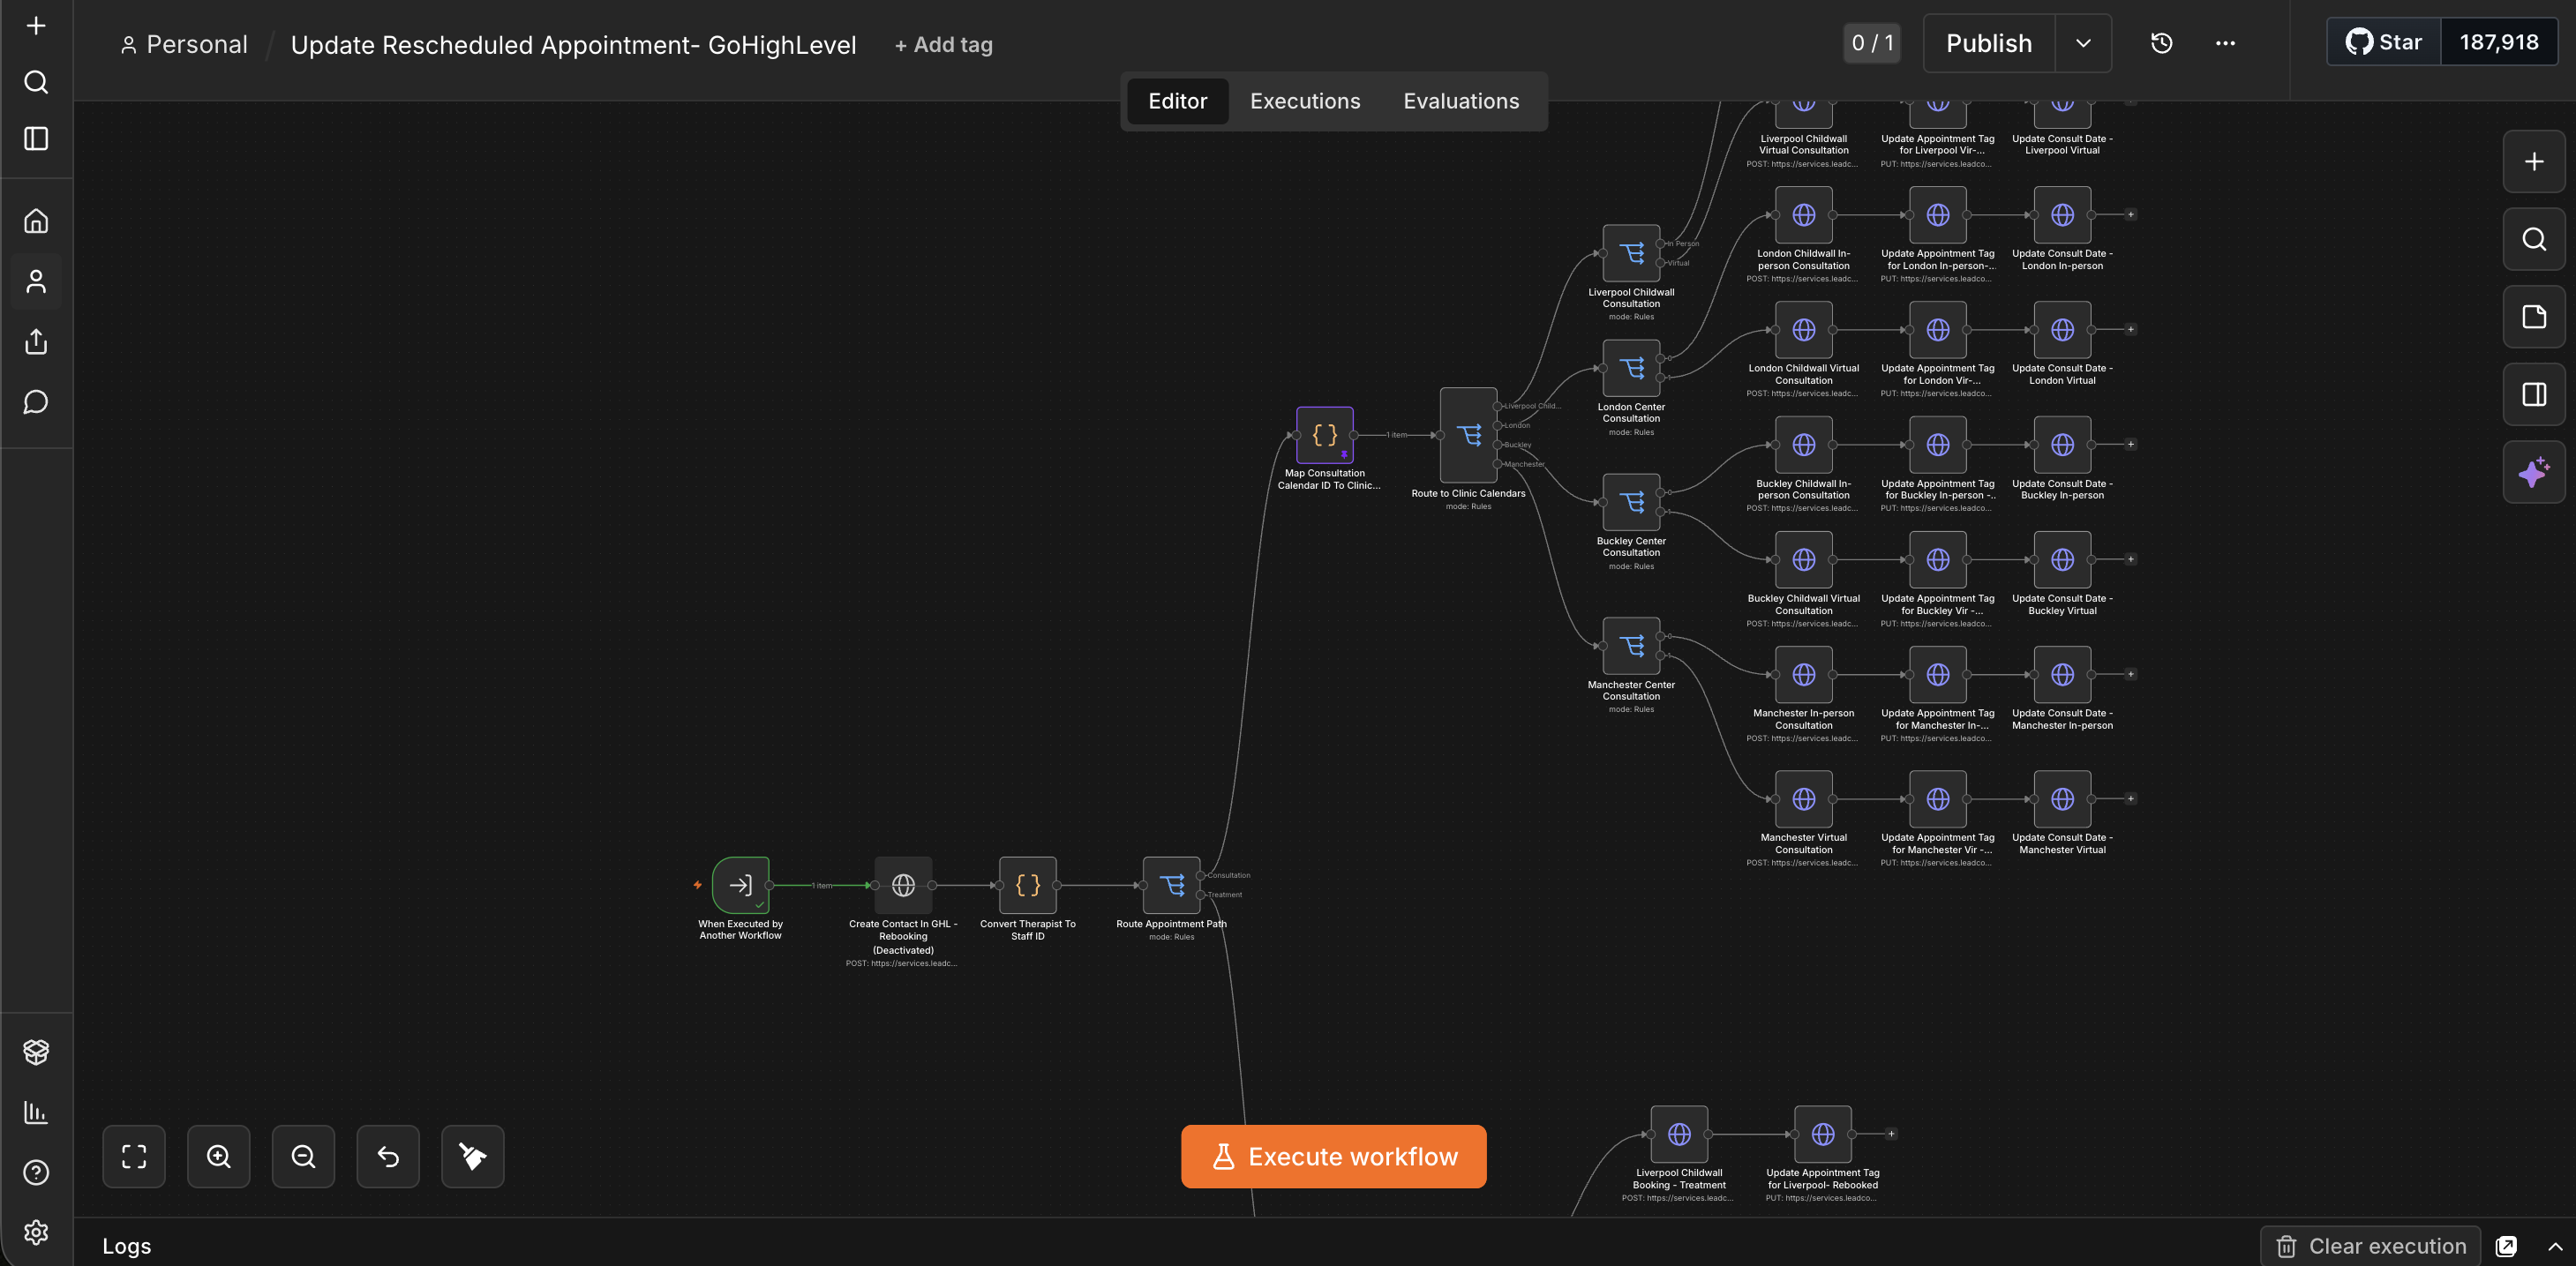Viewport: 2576px width, 1266px height.
Task: Open the templates cube icon in sidebar
Action: click(36, 1052)
